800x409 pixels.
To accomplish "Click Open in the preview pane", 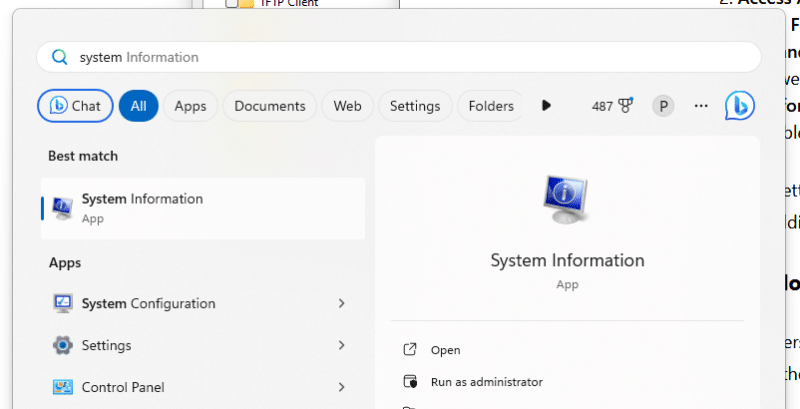I will pyautogui.click(x=445, y=350).
